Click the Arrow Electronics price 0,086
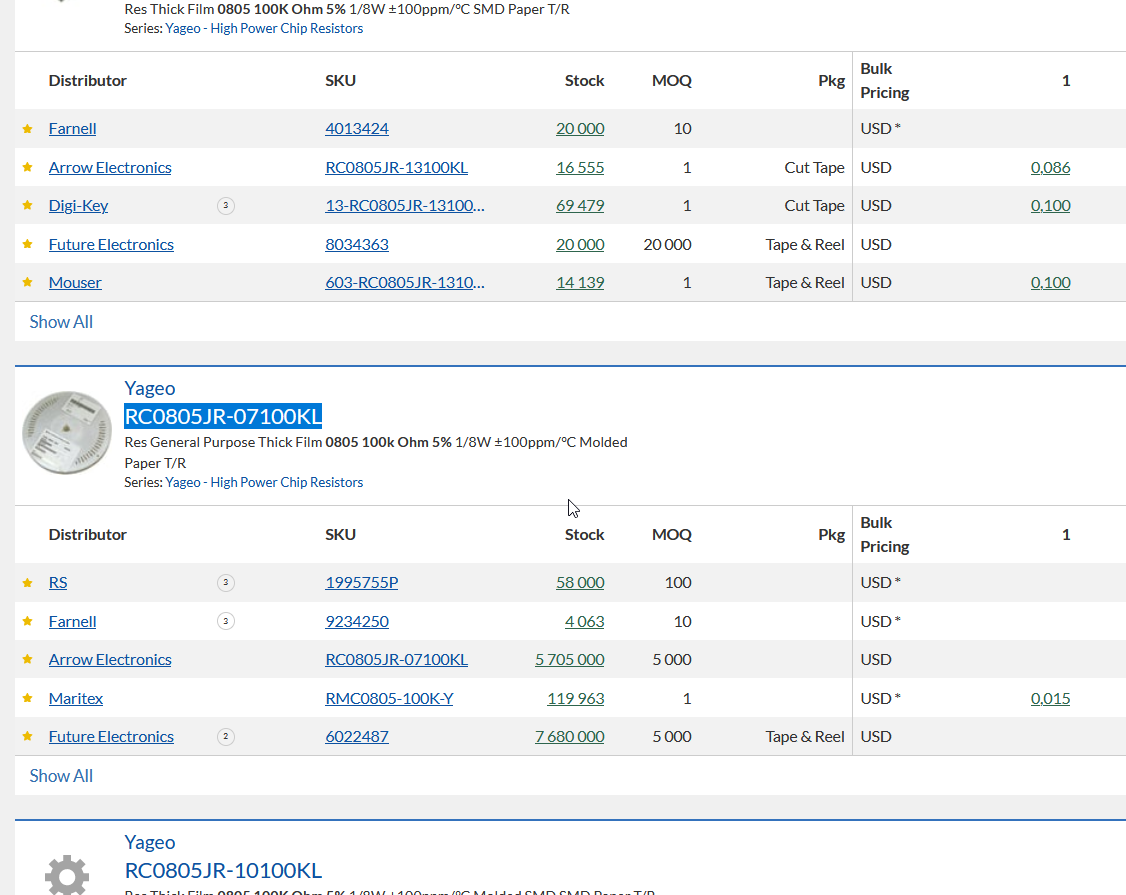This screenshot has height=895, width=1126. pos(1050,167)
